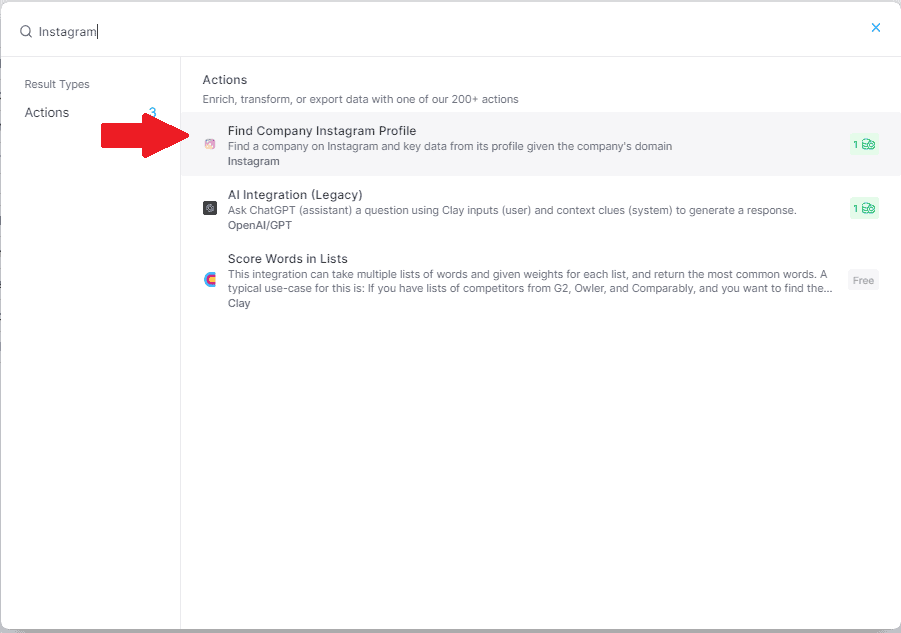Click the Clay logo icon

point(210,280)
